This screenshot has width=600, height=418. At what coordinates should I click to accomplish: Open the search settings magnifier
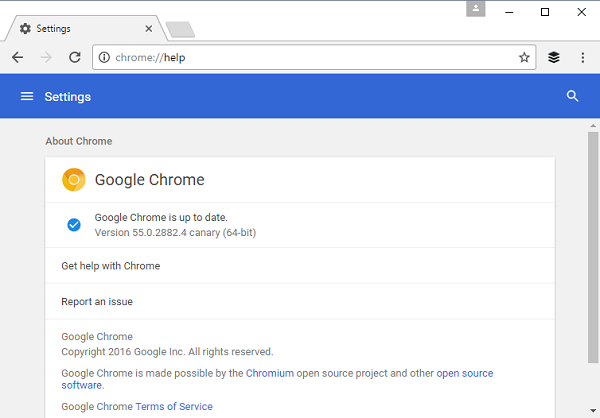(x=572, y=96)
